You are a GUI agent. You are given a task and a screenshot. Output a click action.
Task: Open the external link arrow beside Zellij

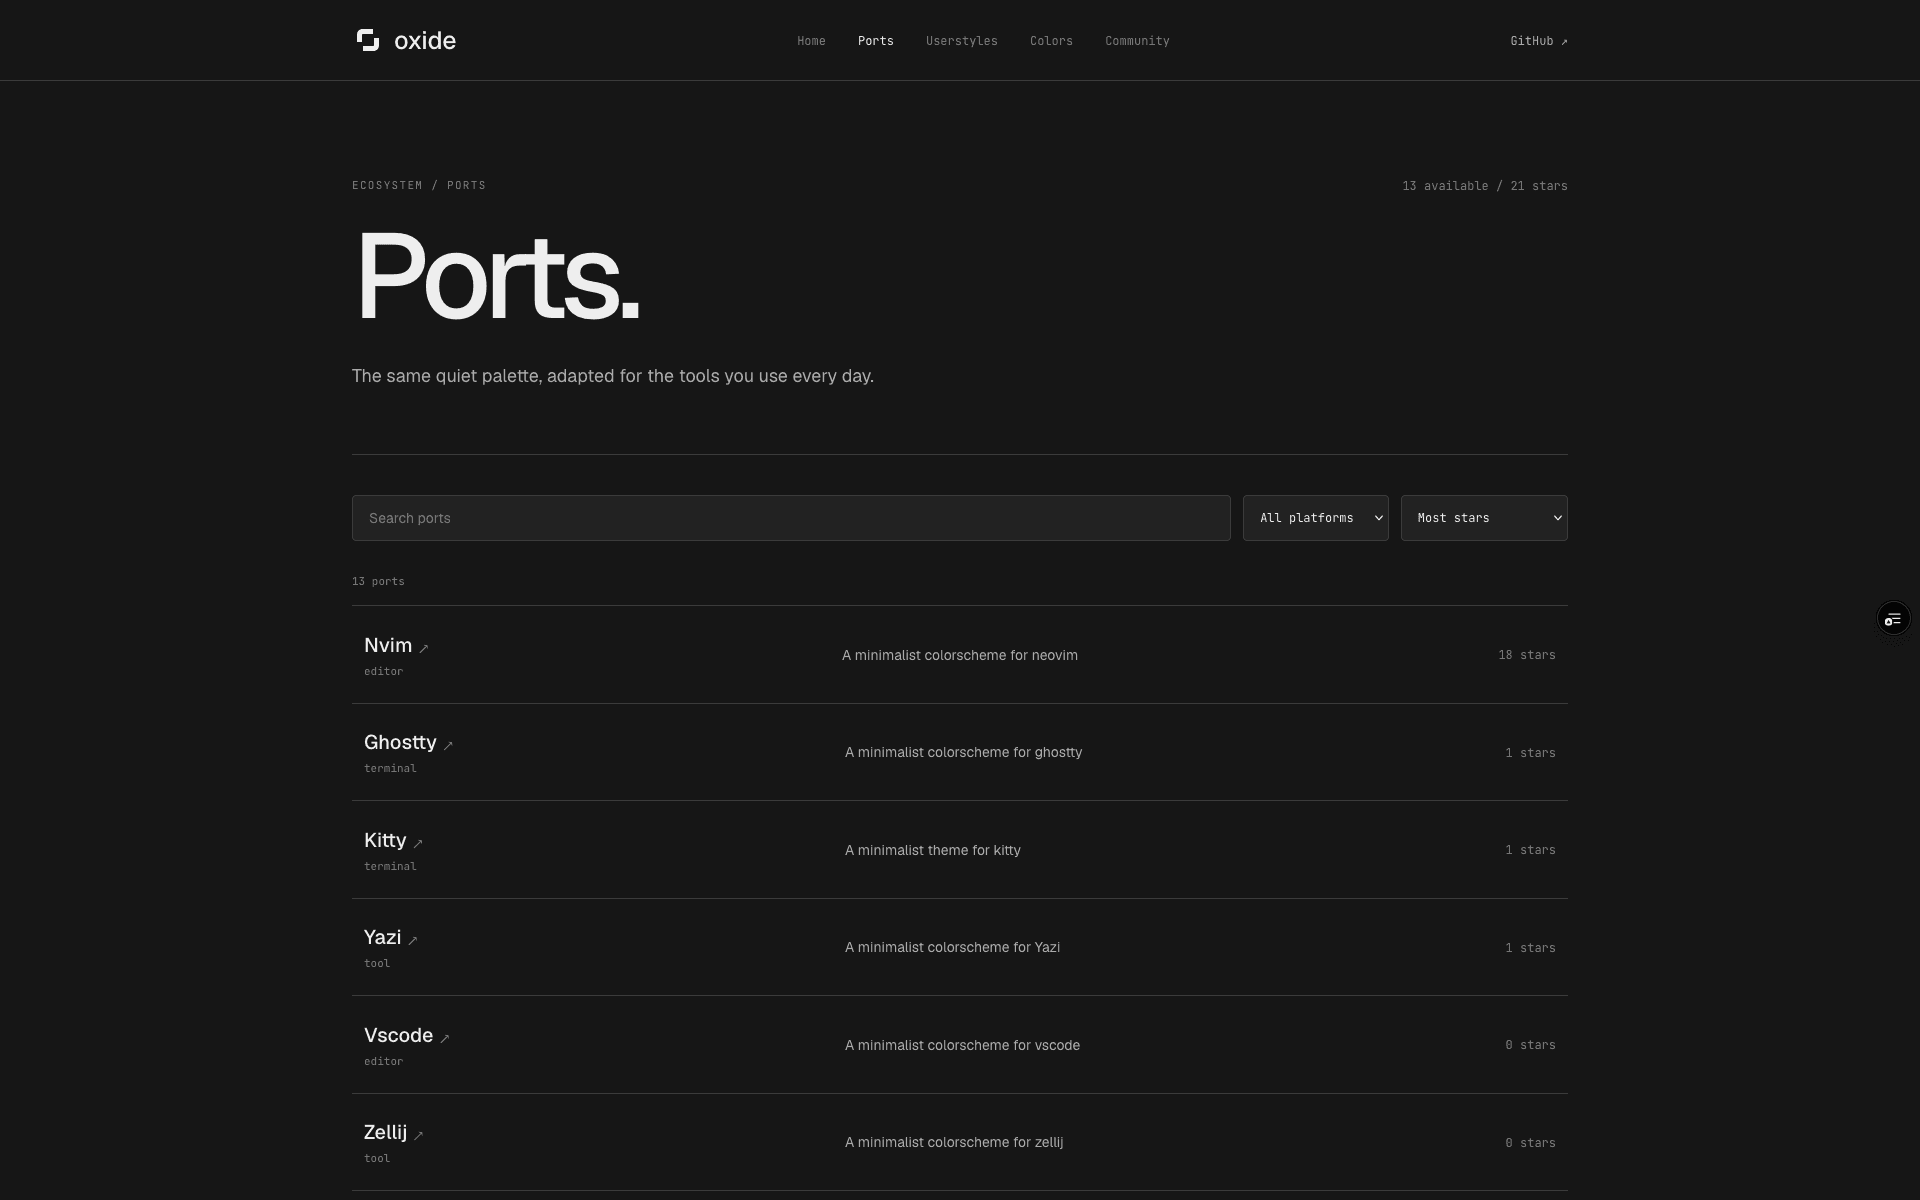419,1135
